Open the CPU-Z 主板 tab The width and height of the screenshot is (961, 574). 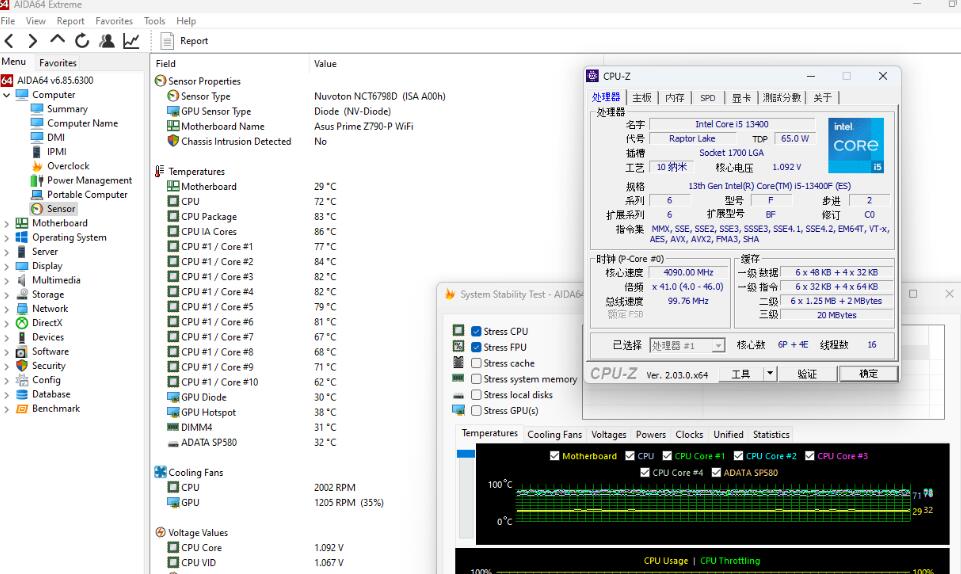coord(642,97)
